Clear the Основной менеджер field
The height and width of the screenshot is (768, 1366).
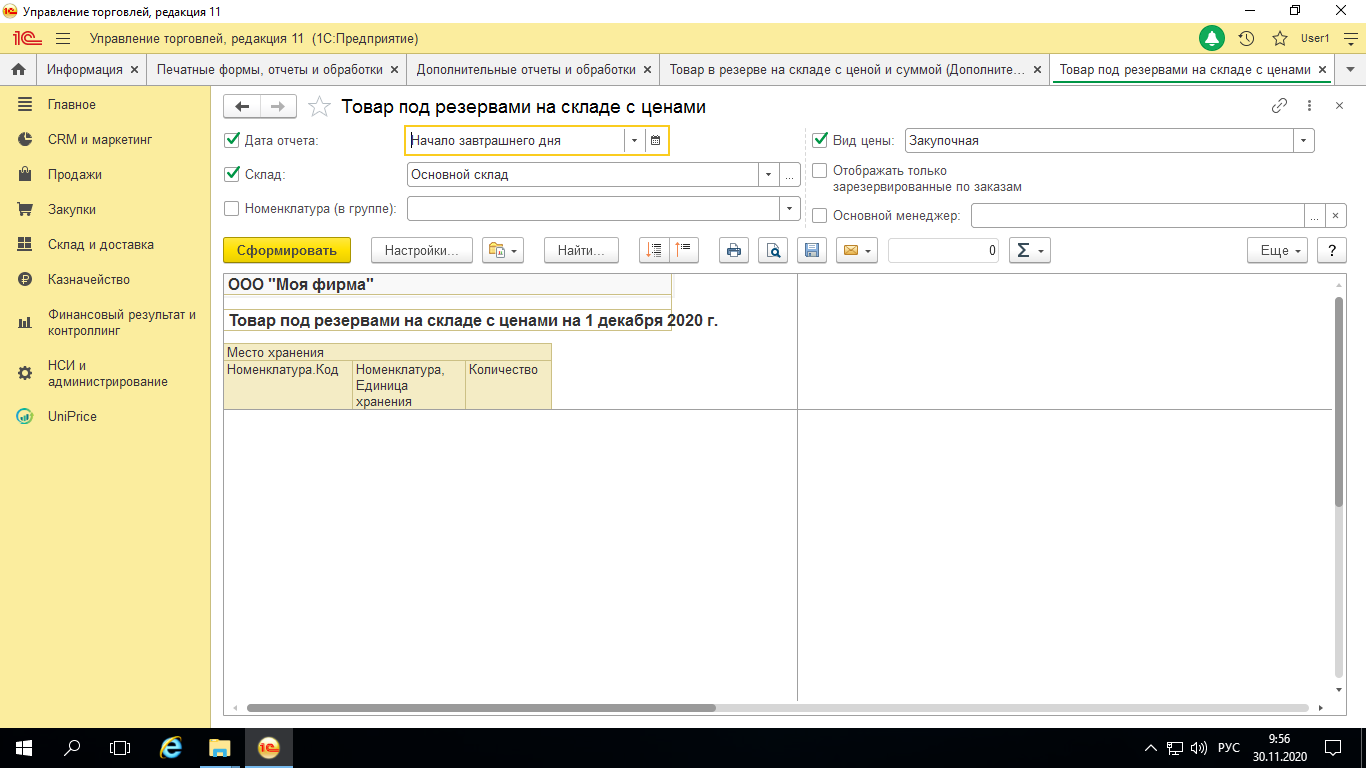(x=1336, y=216)
